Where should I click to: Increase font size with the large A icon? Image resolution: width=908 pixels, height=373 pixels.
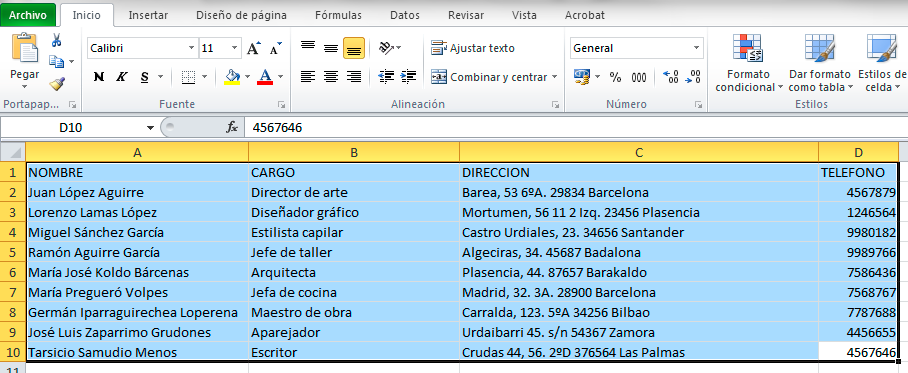pyautogui.click(x=254, y=49)
